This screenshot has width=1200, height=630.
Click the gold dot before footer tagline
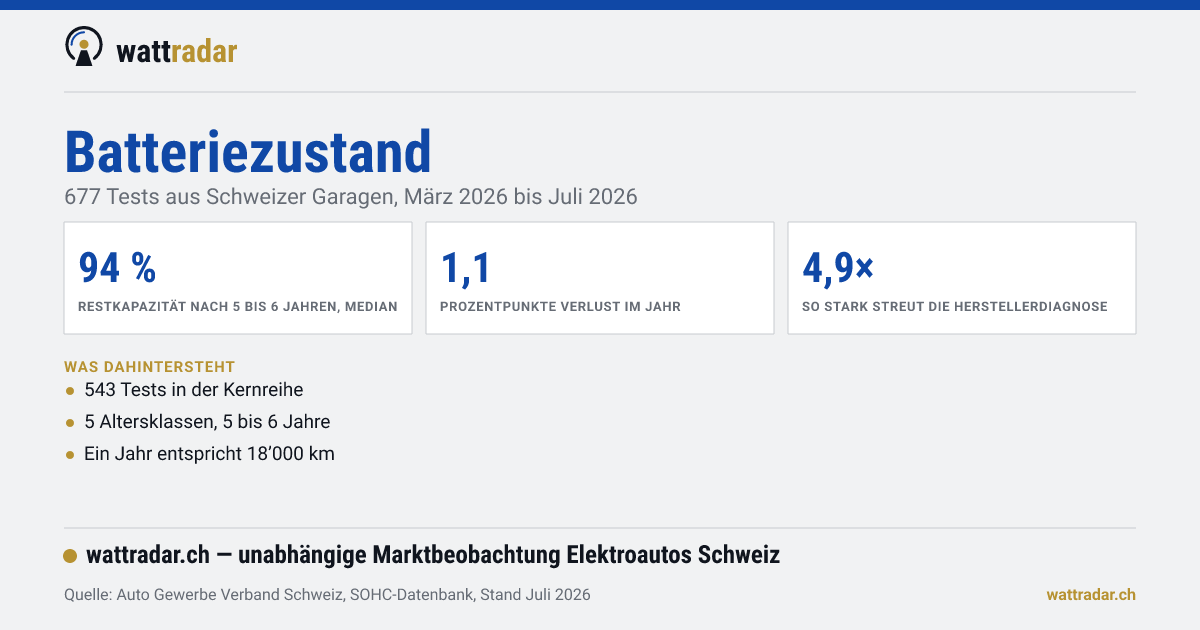[70, 556]
